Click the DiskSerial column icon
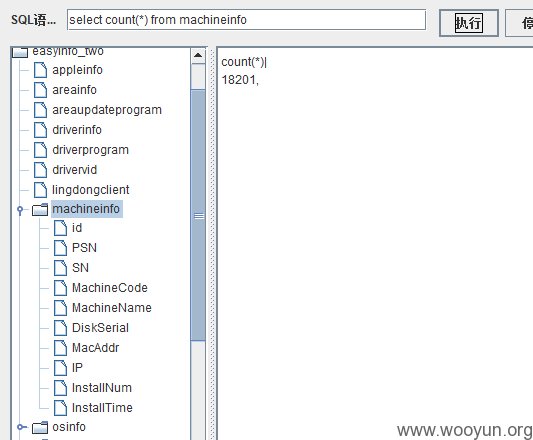 (61, 328)
